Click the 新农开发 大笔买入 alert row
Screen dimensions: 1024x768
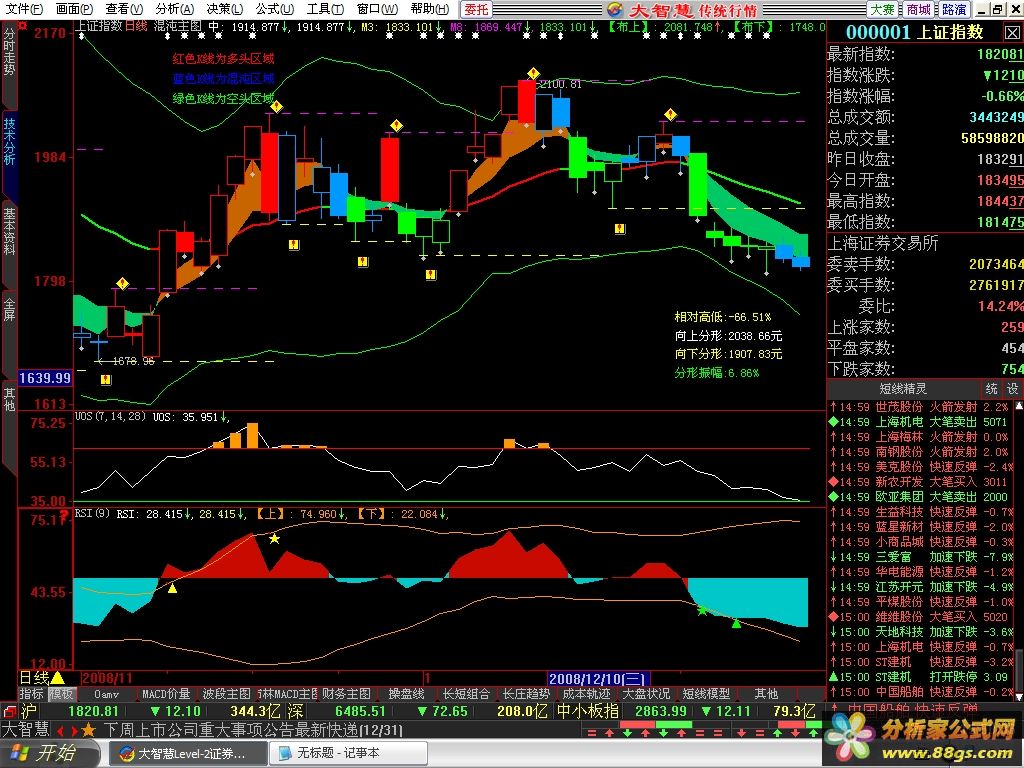919,482
